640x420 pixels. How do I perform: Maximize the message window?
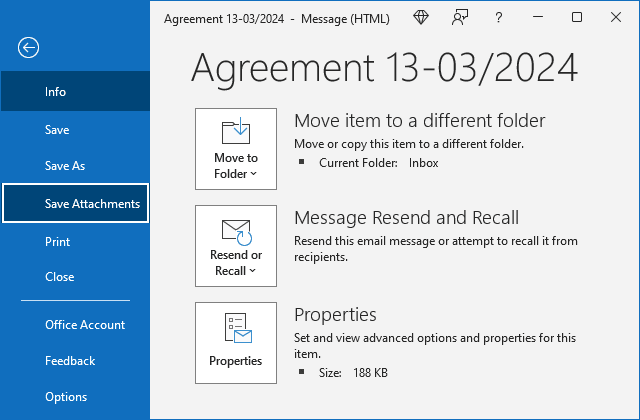pos(577,17)
